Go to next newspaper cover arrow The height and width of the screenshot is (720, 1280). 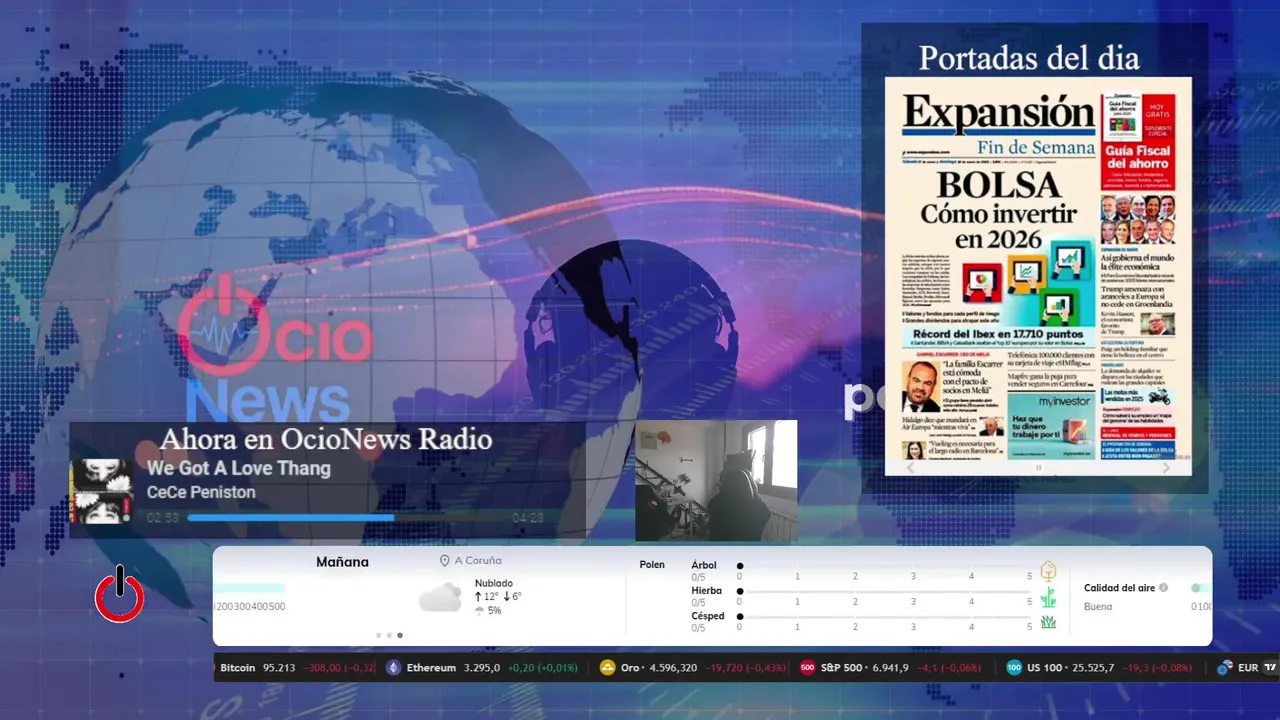(1166, 467)
